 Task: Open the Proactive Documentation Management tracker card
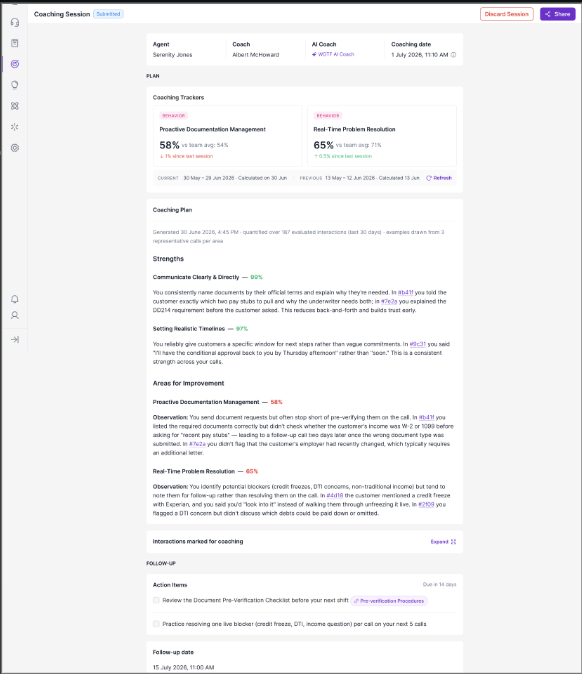tap(228, 136)
